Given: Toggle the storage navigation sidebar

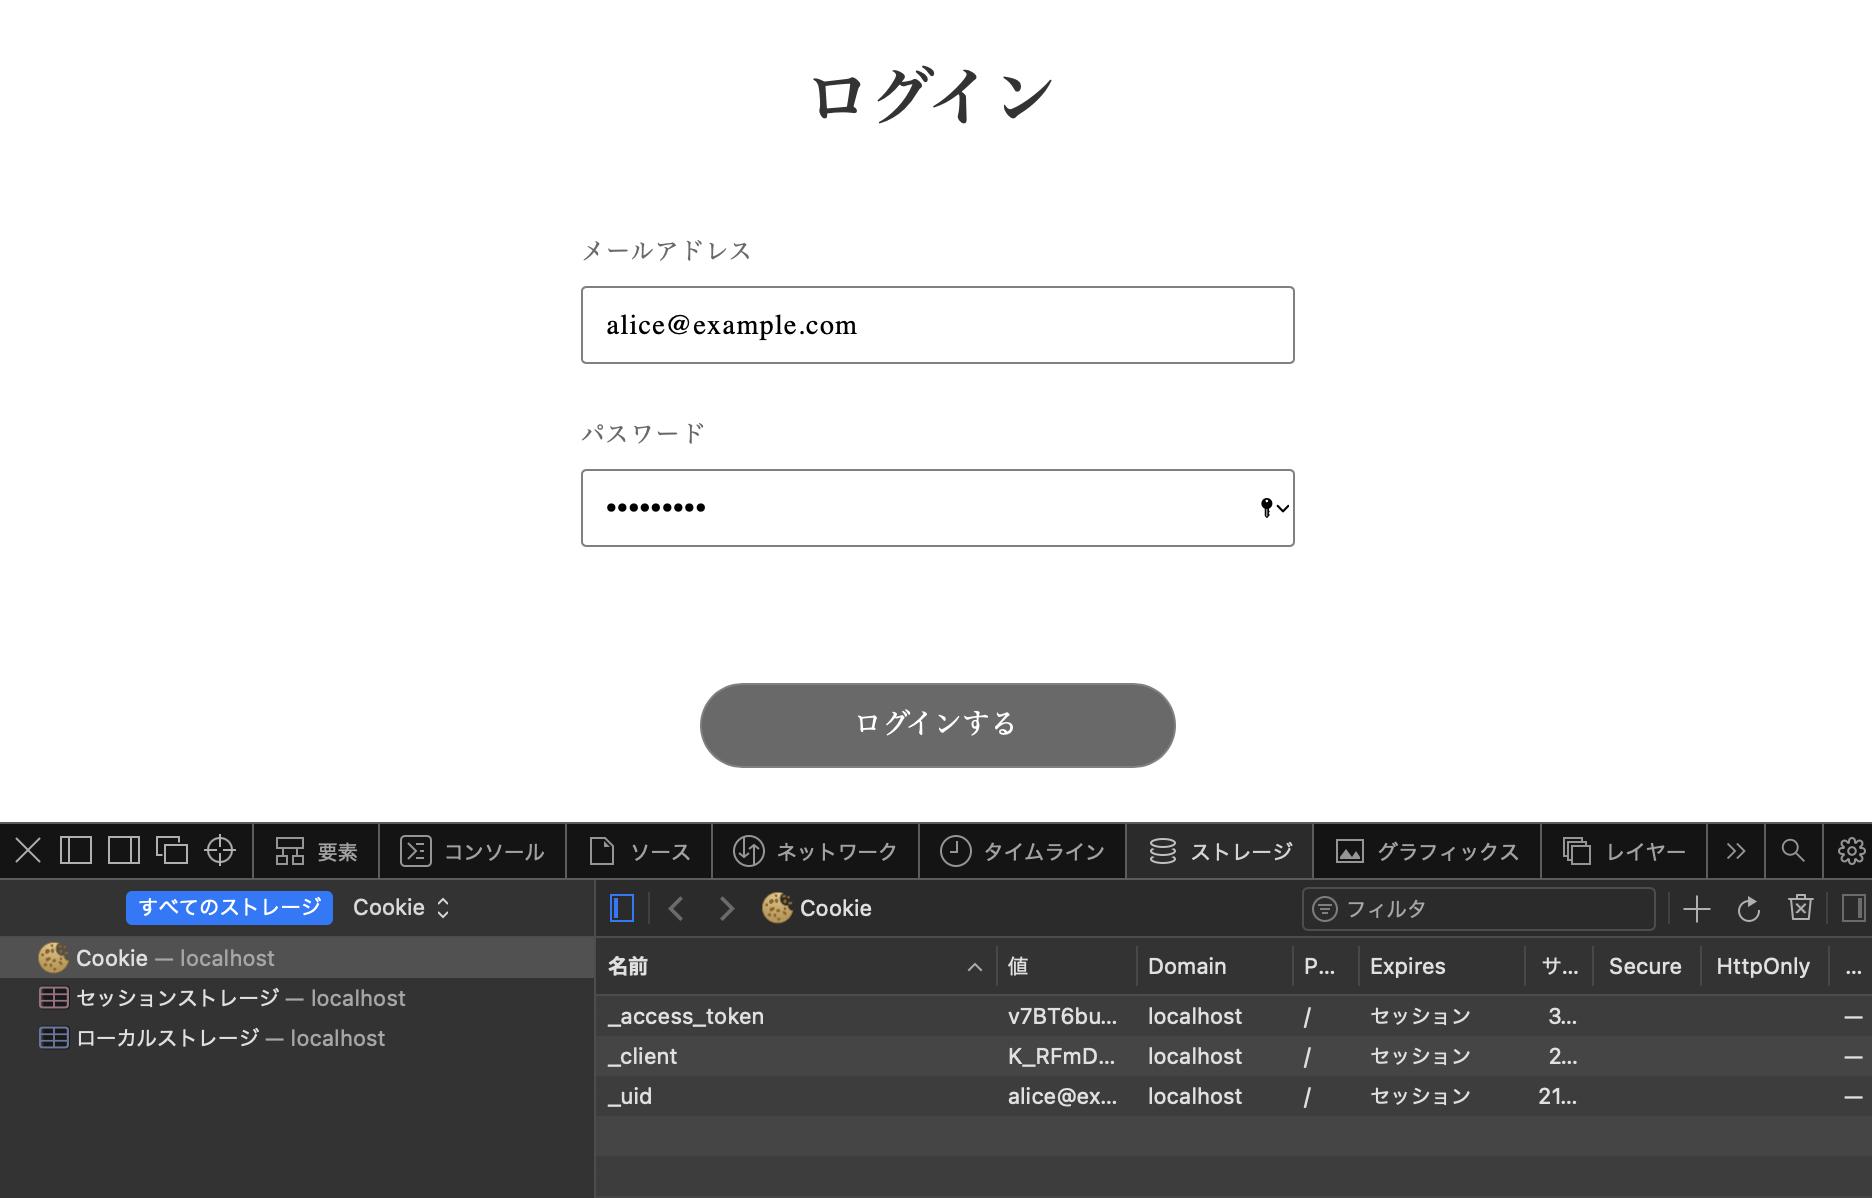Looking at the screenshot, I should tap(621, 908).
